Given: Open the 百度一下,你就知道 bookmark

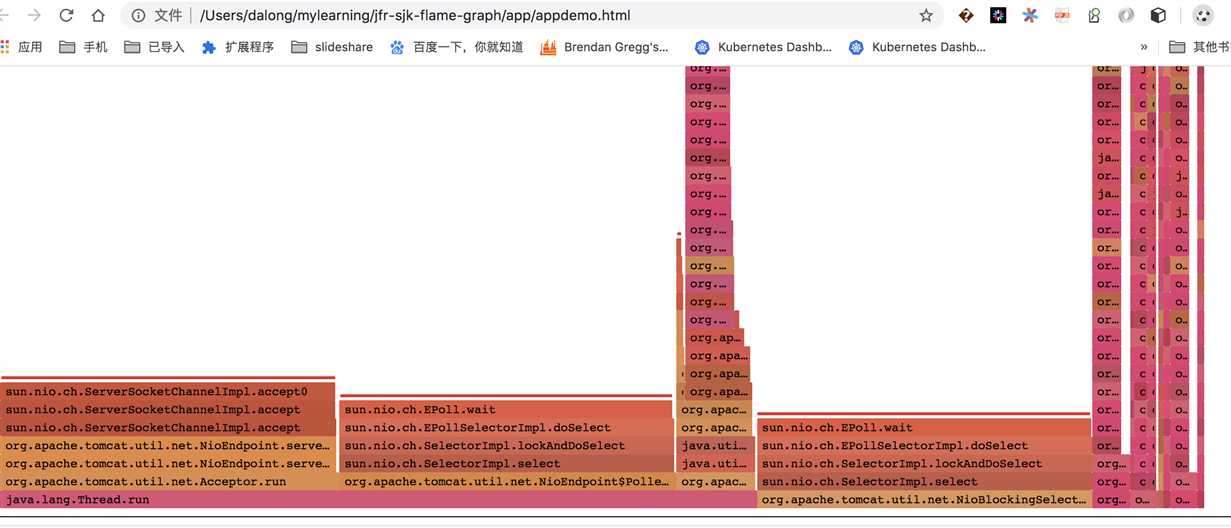Looking at the screenshot, I should [x=456, y=47].
